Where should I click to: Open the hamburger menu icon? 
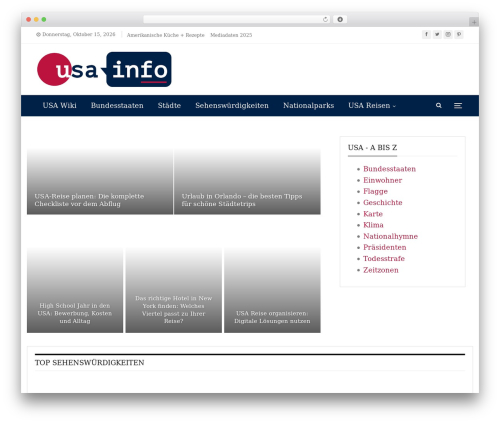click(458, 105)
